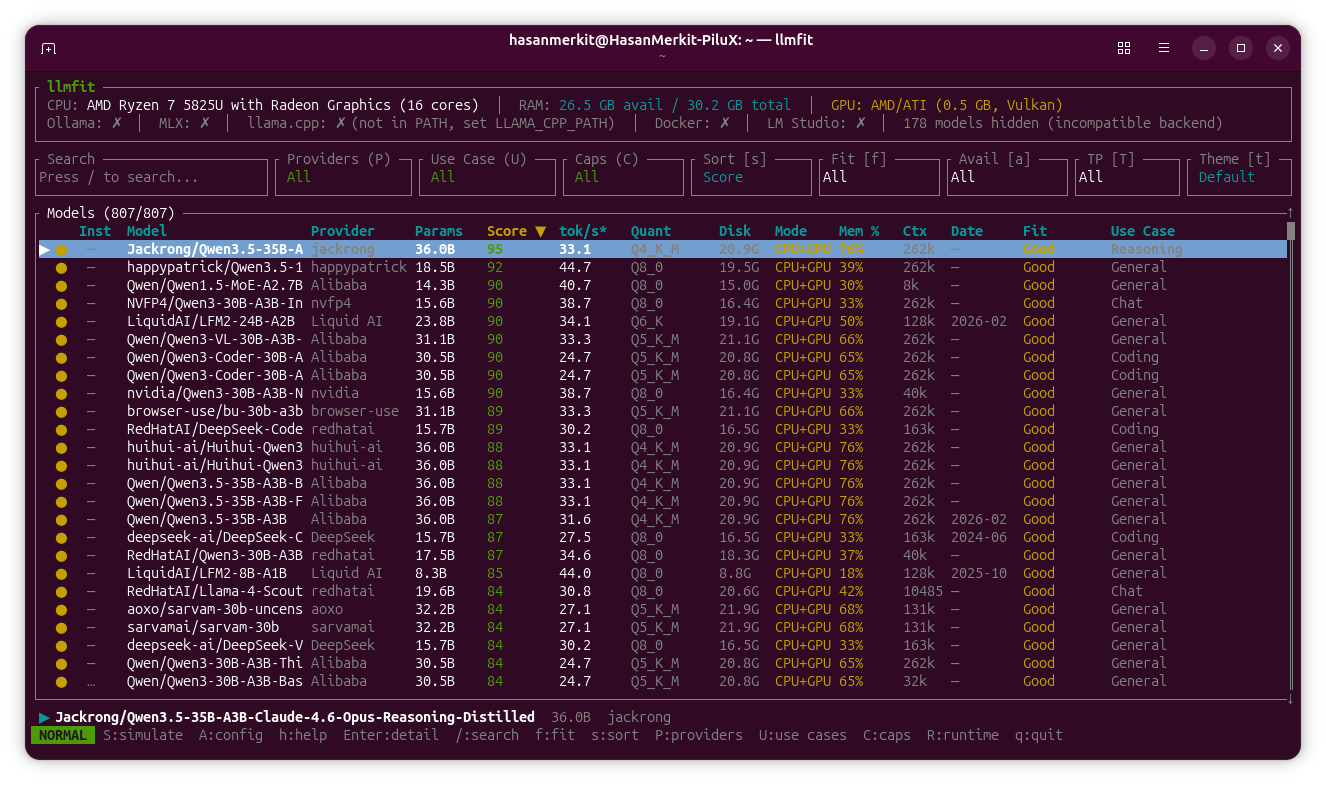Open the terminal hamburger menu

1164,48
